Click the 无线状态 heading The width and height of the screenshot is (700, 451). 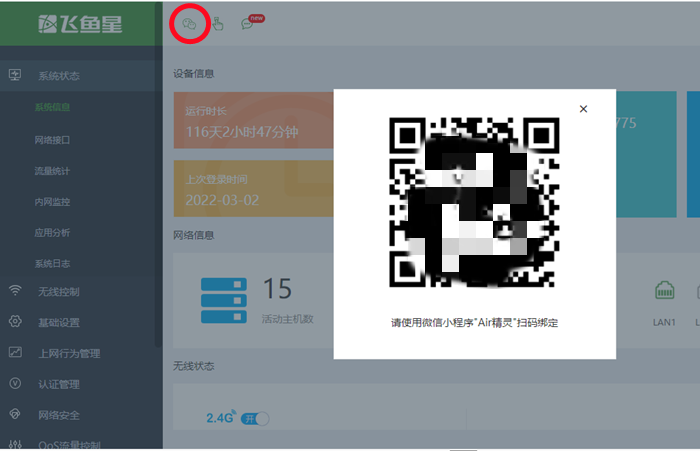[194, 366]
